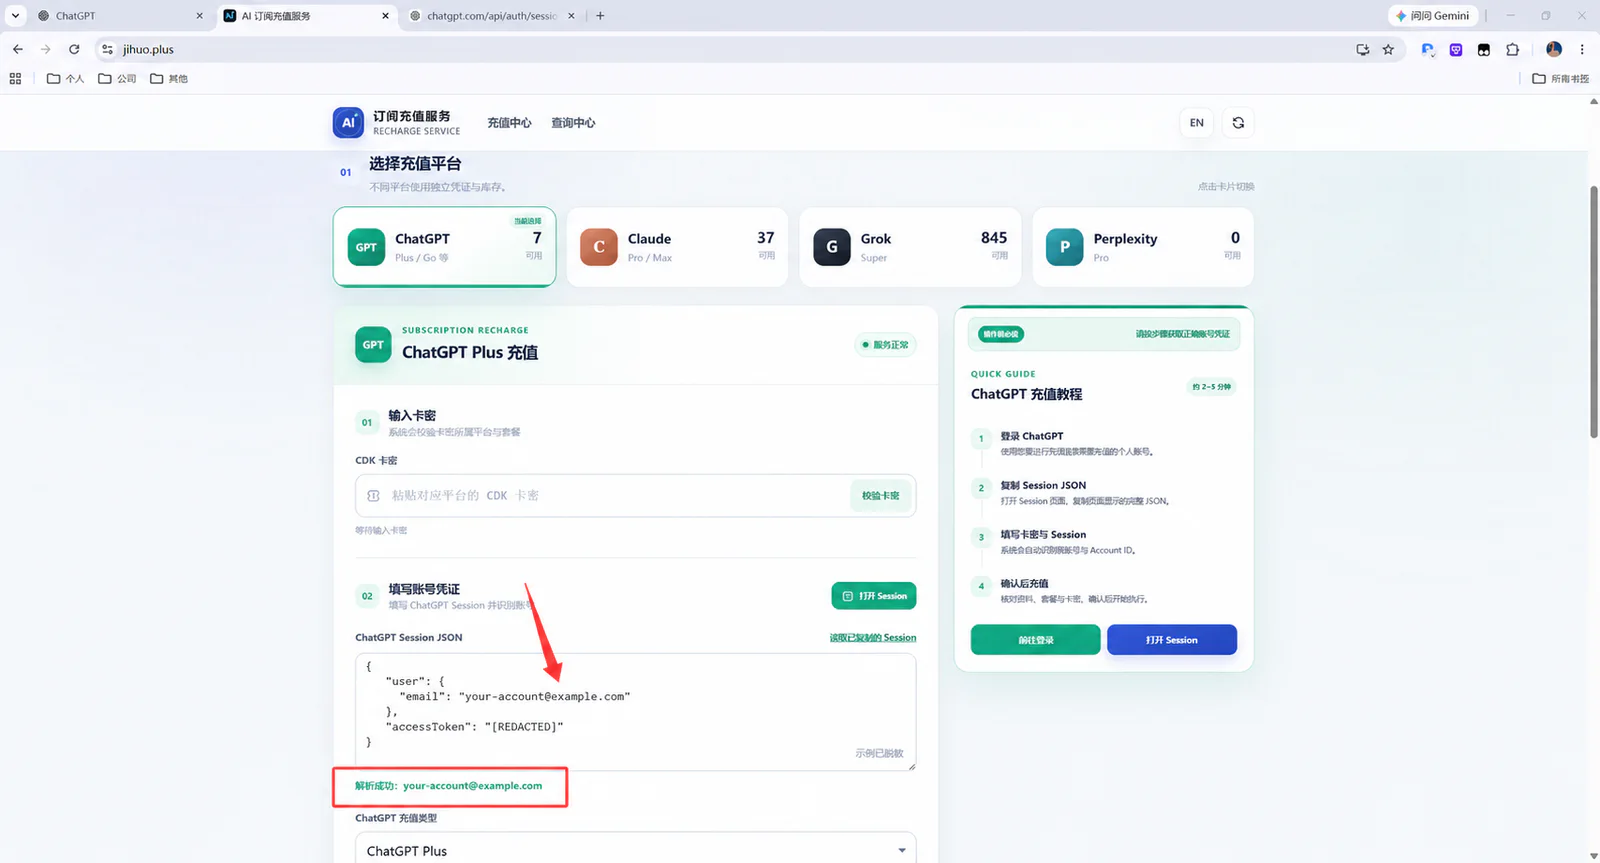Screen dimensions: 1600x863
Task: Open the new tab plus button
Action: 600,16
